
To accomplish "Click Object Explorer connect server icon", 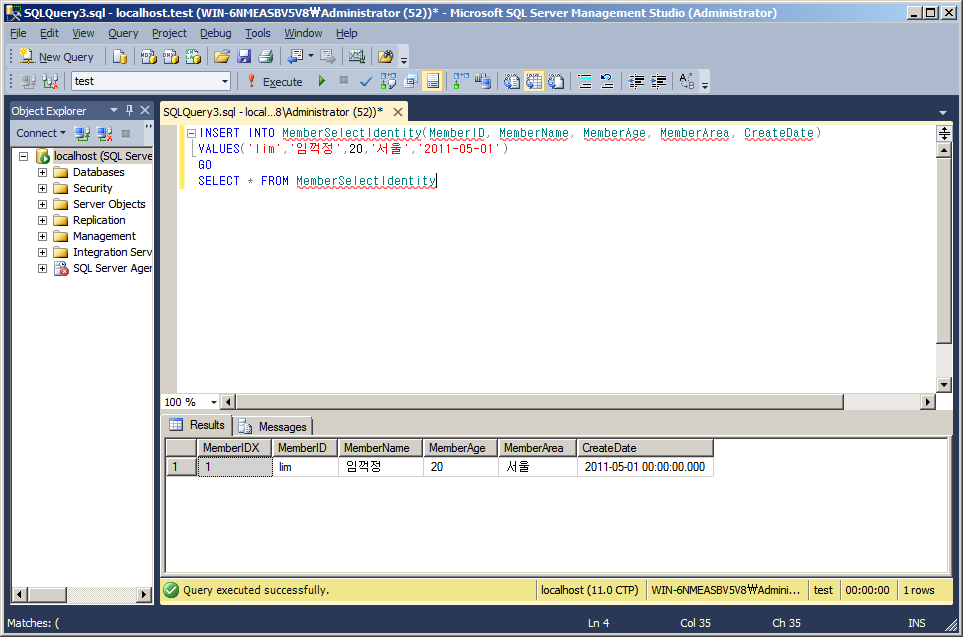I will (82, 133).
